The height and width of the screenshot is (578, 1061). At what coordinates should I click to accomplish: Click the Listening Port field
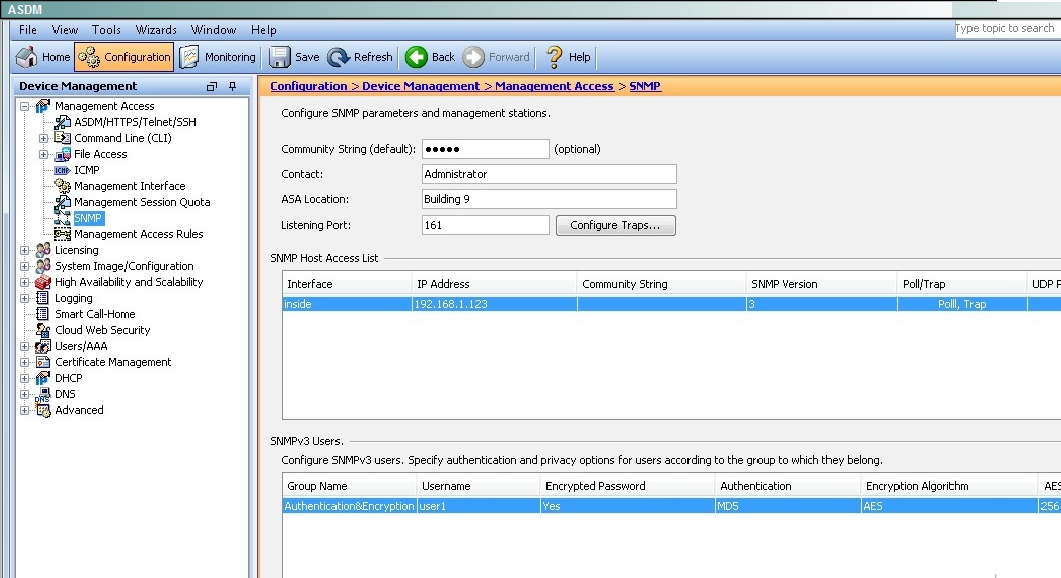click(x=485, y=225)
